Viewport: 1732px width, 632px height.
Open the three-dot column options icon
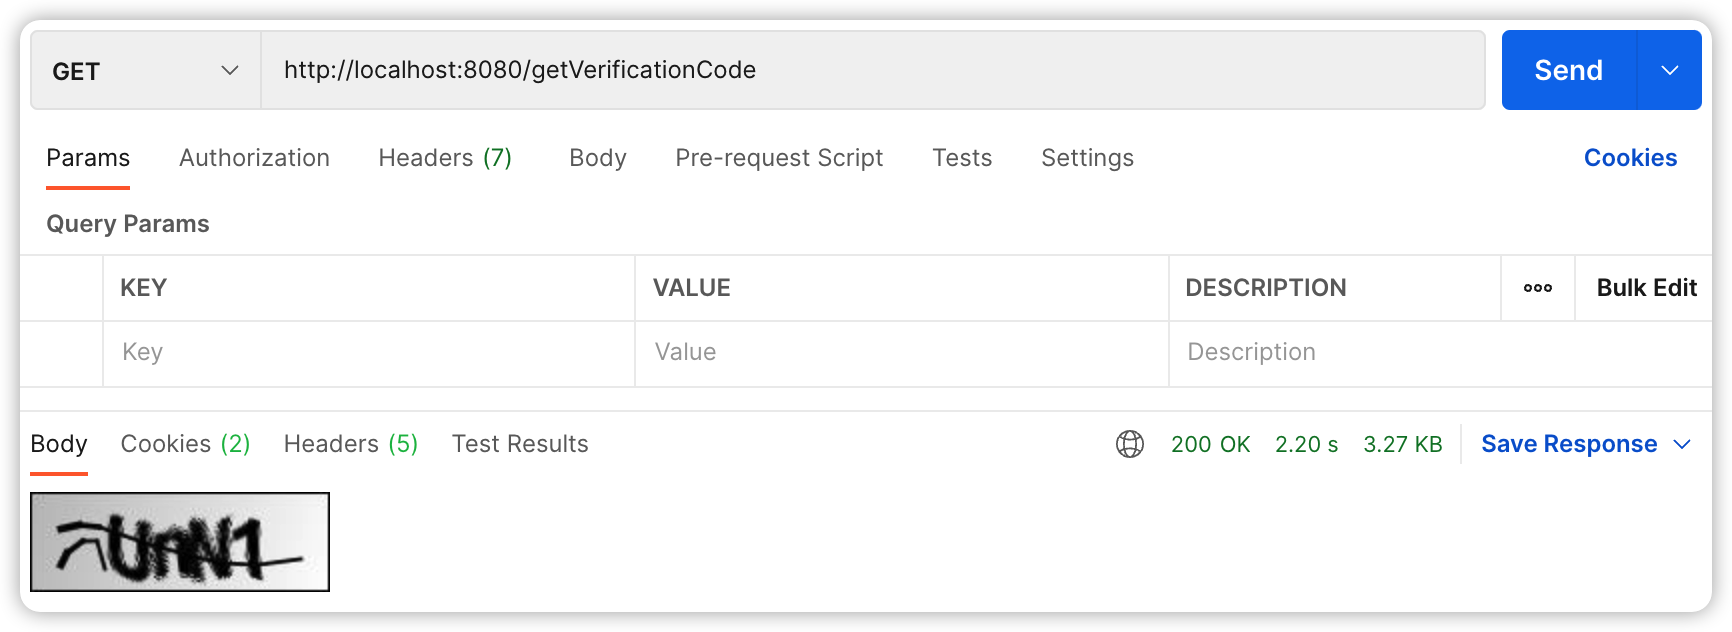[1538, 288]
